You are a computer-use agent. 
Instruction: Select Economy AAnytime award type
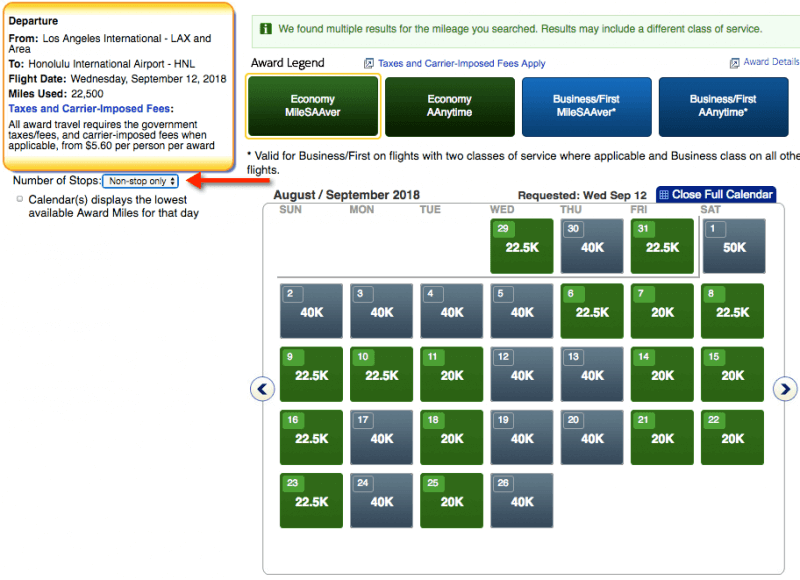coord(449,107)
